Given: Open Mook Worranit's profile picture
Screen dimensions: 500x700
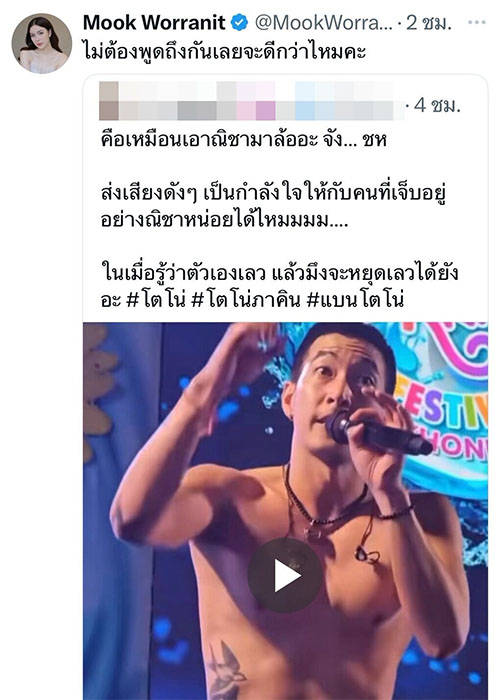Looking at the screenshot, I should pos(42,43).
